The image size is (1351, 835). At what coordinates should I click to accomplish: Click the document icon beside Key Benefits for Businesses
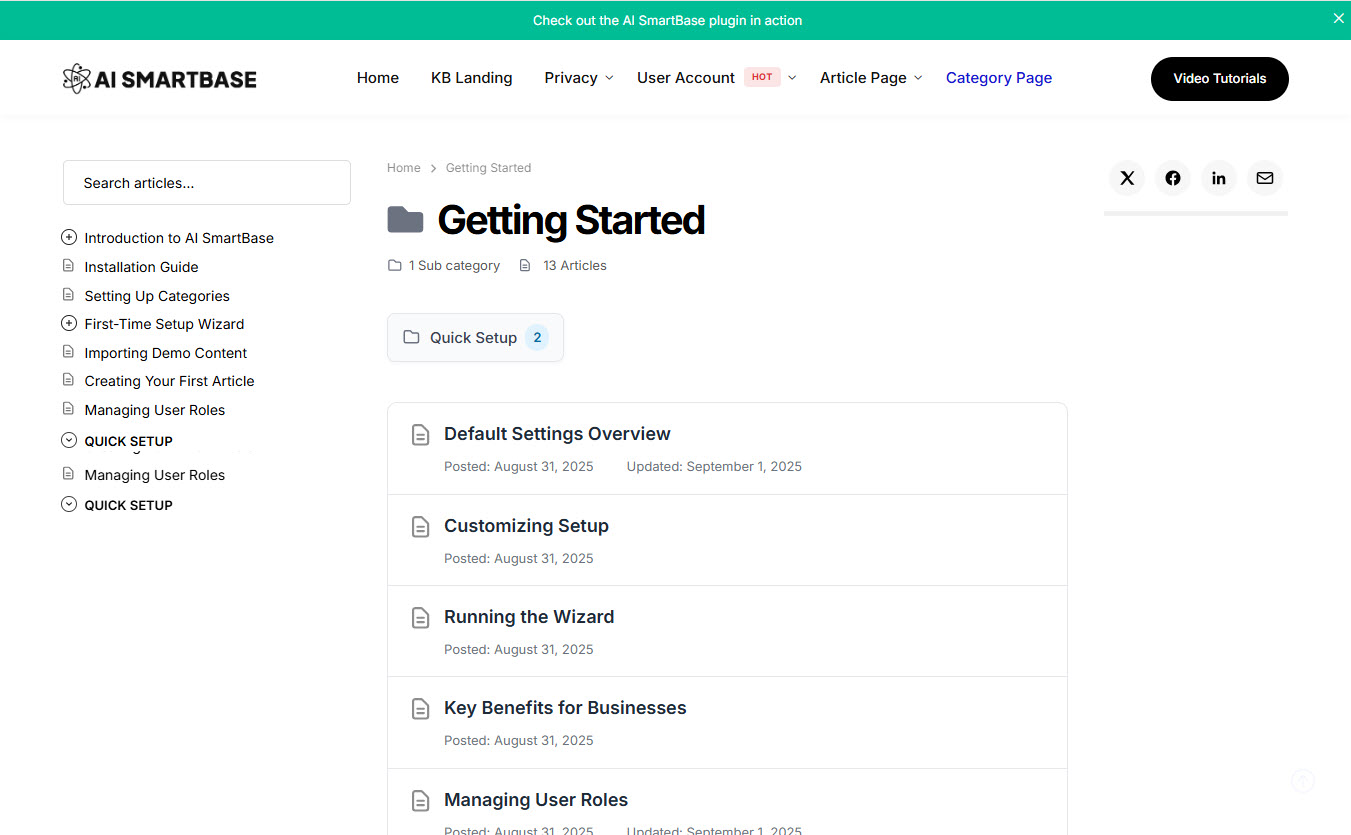click(x=421, y=709)
